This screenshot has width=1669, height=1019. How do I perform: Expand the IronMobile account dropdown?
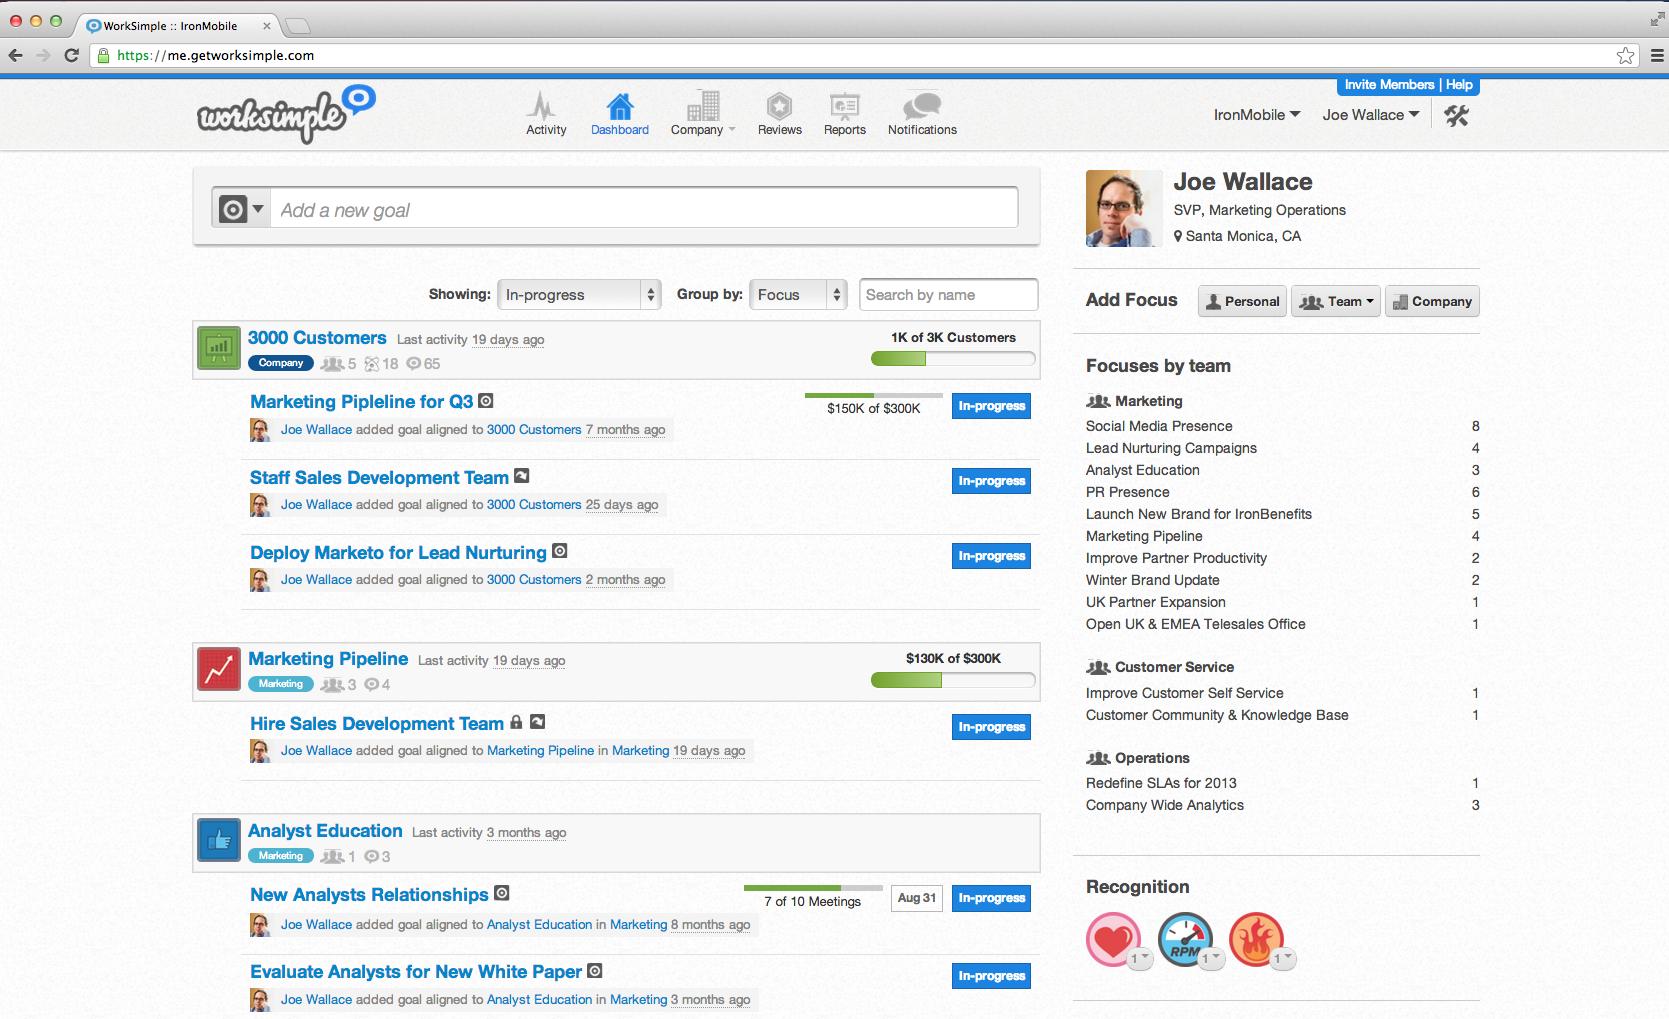click(1257, 115)
